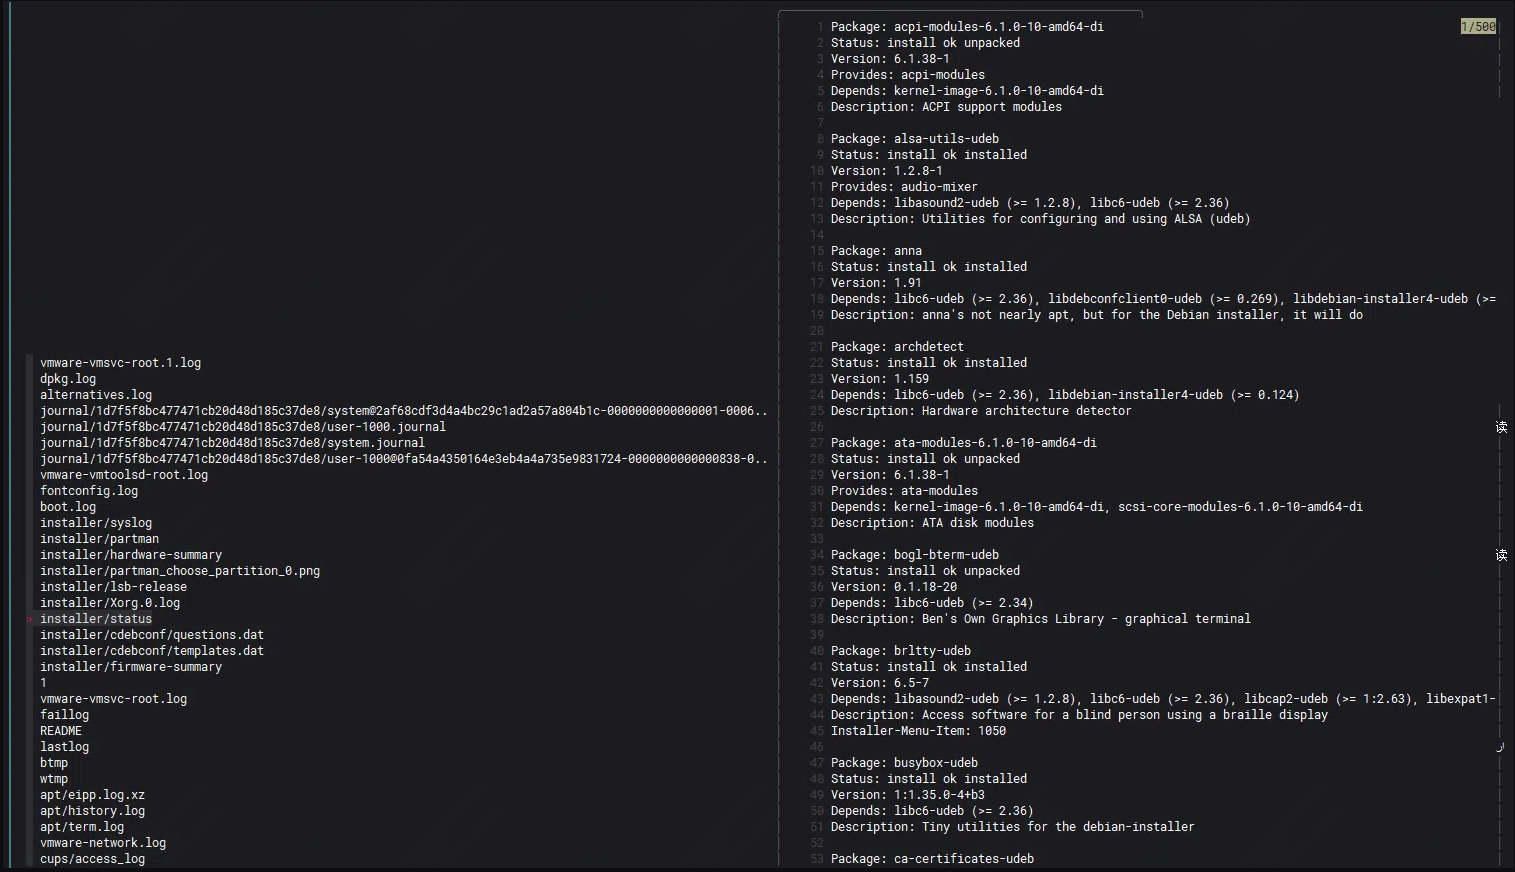
Task: Select dpkg.log in the file list
Action: (x=68, y=379)
